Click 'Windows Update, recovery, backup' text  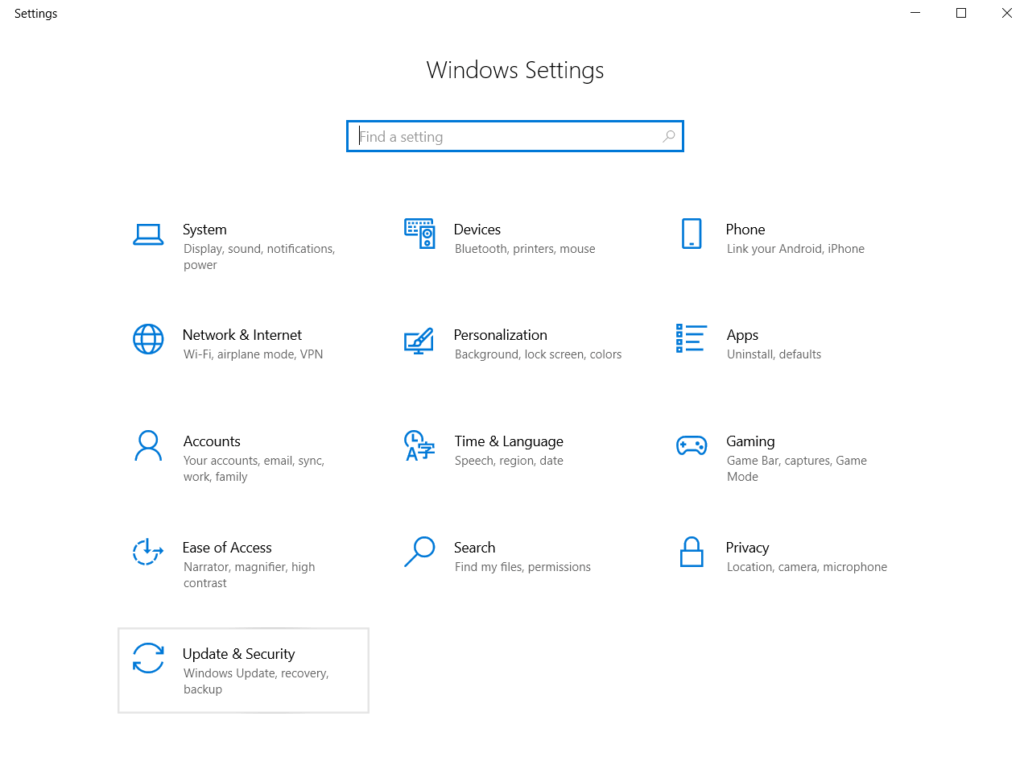point(256,681)
